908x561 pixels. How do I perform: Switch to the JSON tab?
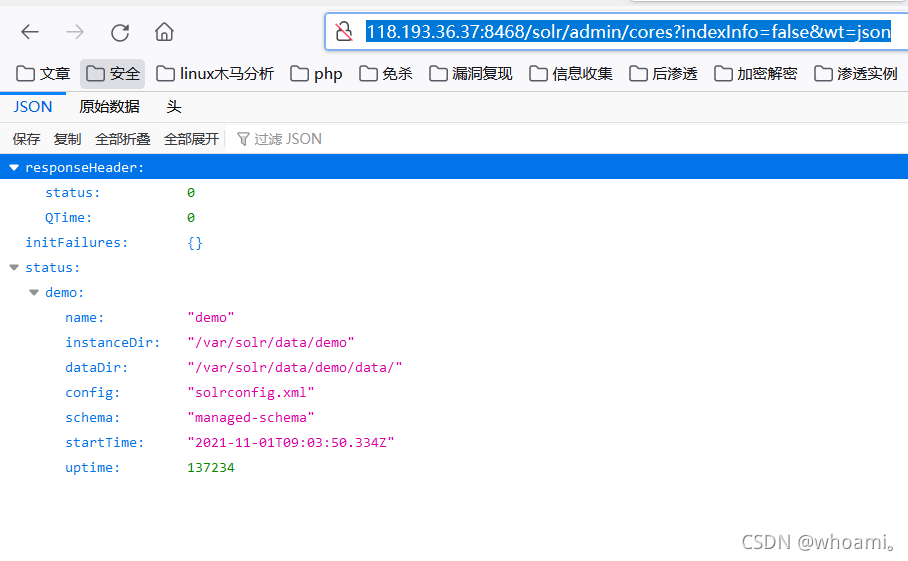(33, 107)
